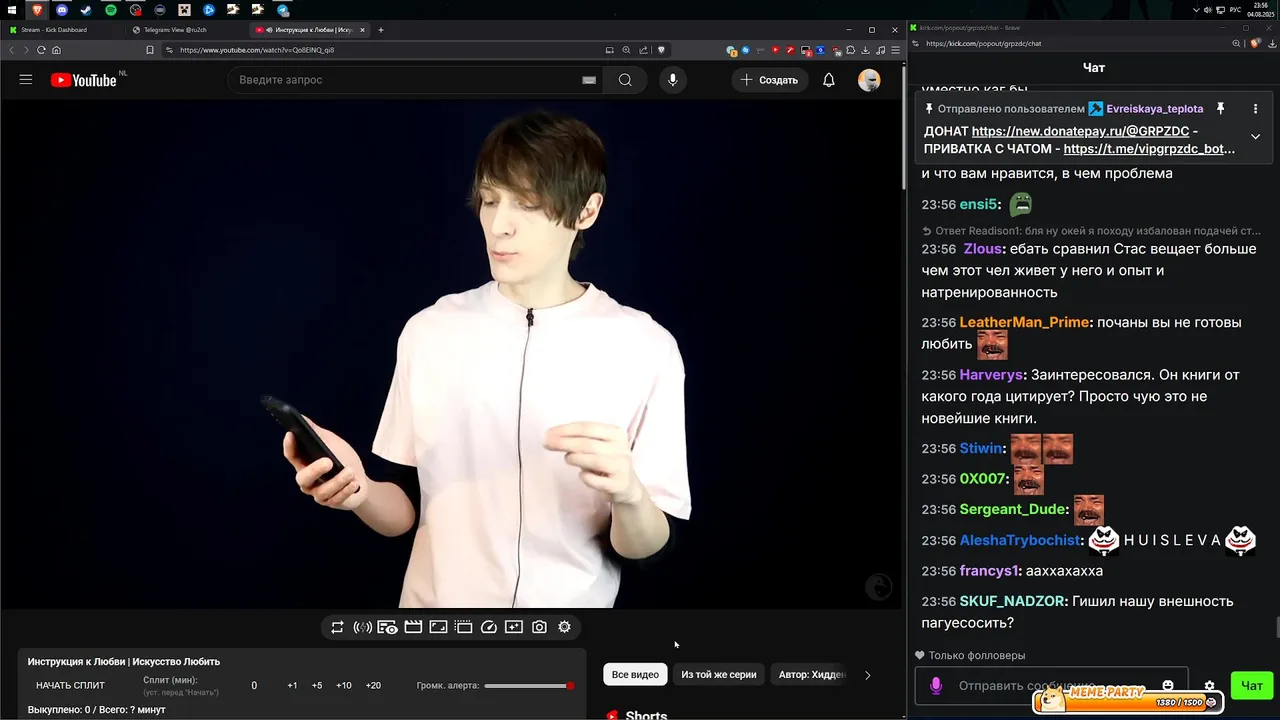This screenshot has width=1280, height=720.
Task: Open the YouTube hamburger guide menu
Action: pyautogui.click(x=26, y=80)
